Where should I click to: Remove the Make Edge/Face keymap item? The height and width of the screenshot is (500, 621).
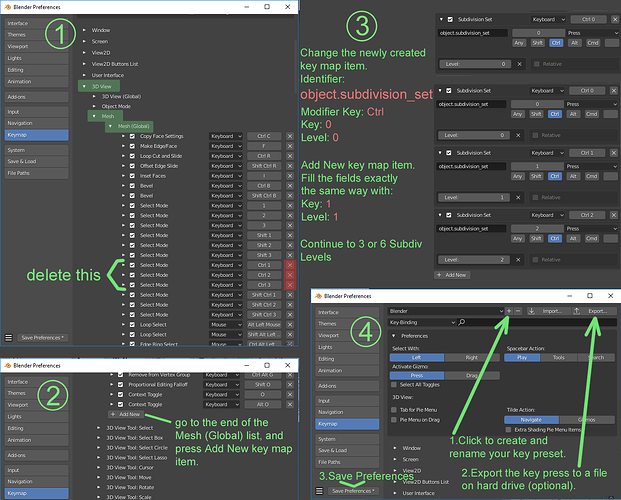(290, 146)
